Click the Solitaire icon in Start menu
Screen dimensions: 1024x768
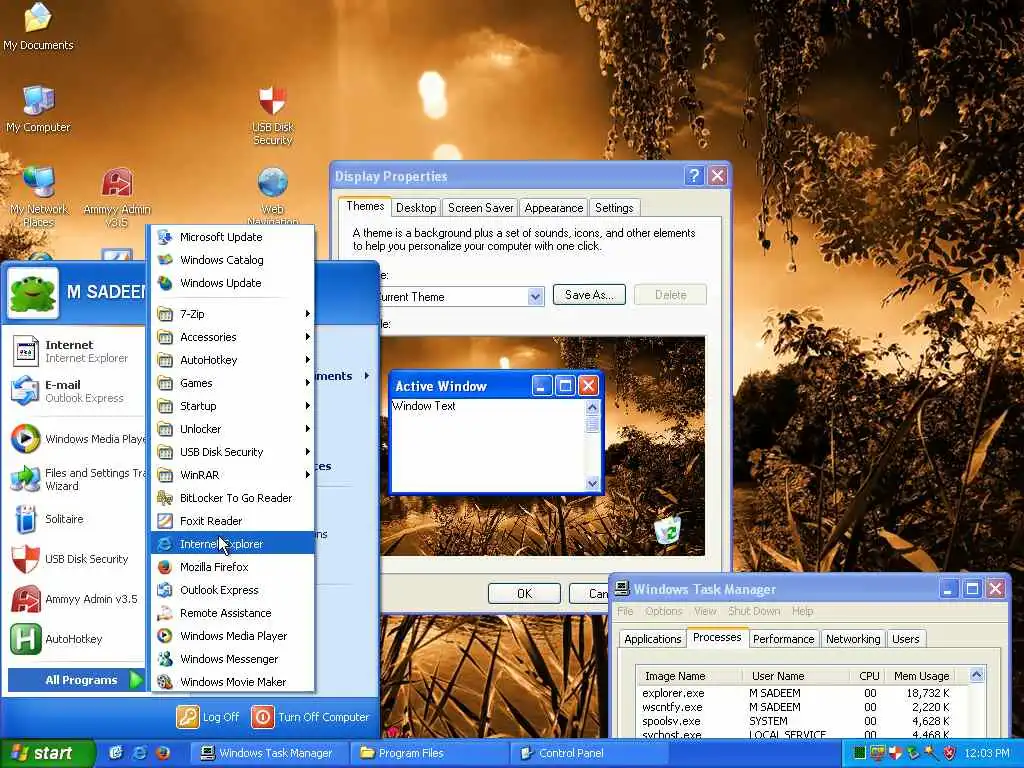click(25, 519)
